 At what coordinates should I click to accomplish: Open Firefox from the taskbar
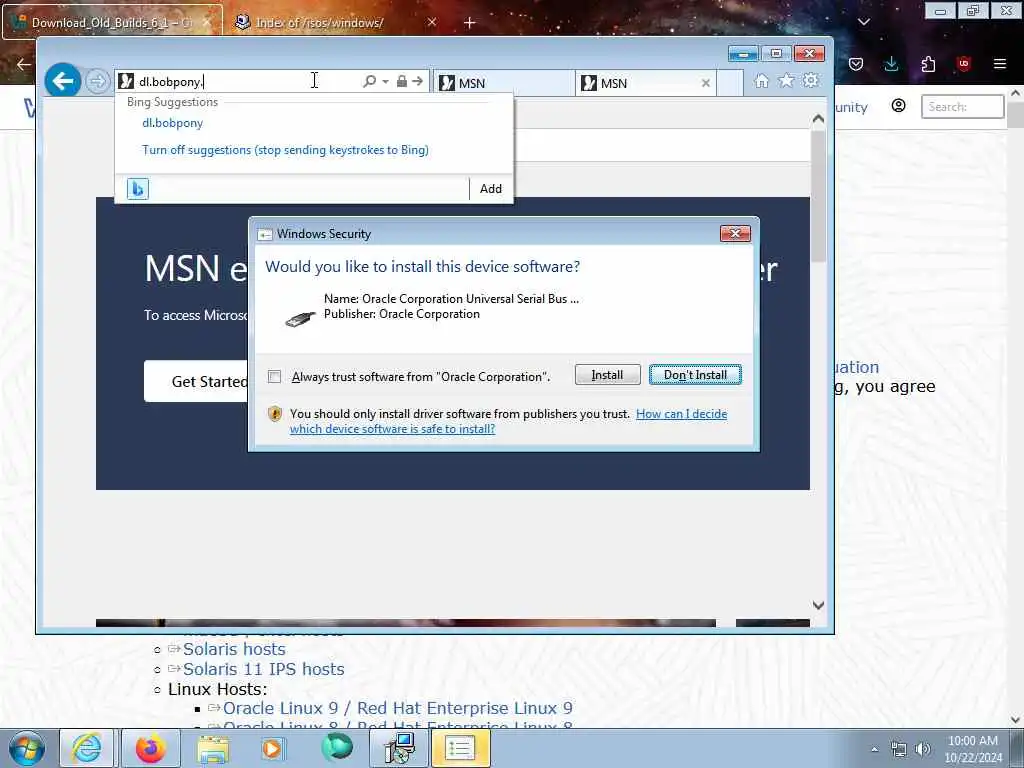click(150, 748)
